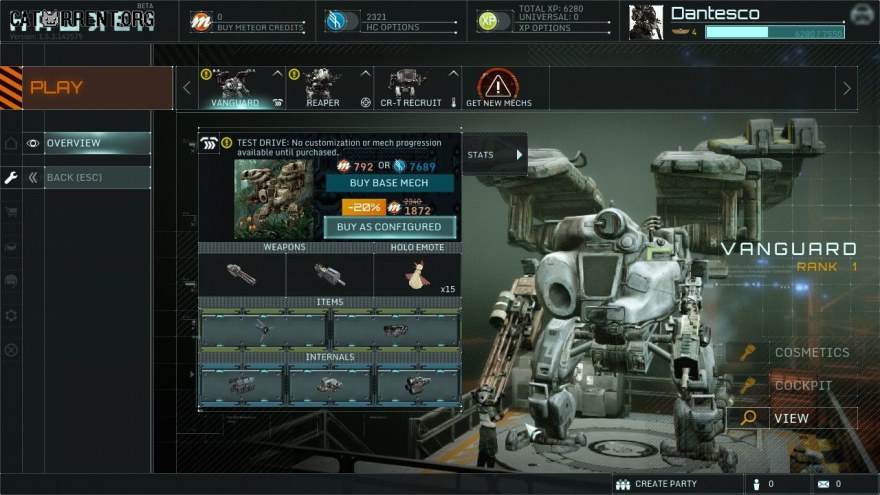
Task: Select the Vanguard mech tab
Action: tap(242, 88)
